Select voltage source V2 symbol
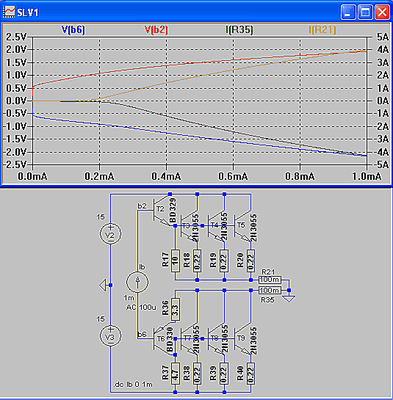393x400 pixels. [x=110, y=234]
